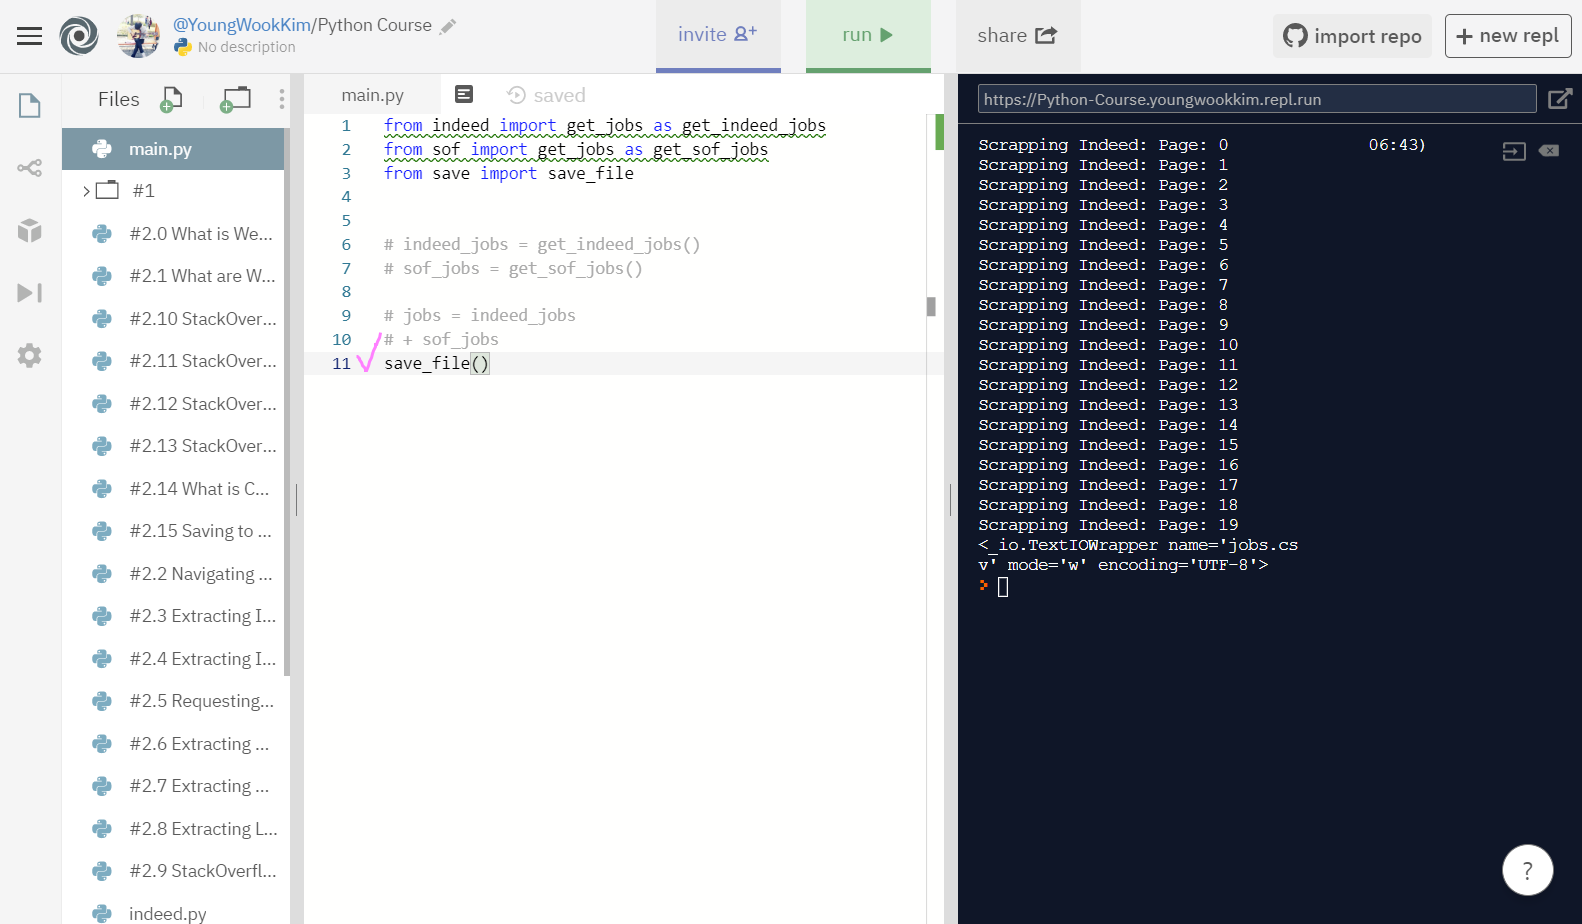Click the file panel scrollbar

[287, 400]
